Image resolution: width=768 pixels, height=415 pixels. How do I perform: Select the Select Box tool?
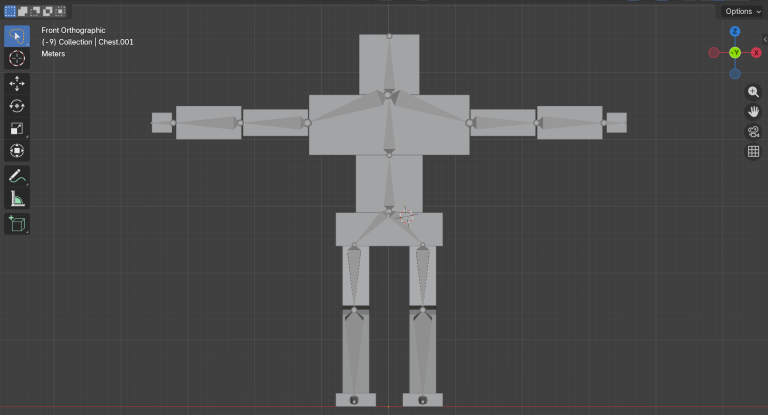[x=17, y=37]
